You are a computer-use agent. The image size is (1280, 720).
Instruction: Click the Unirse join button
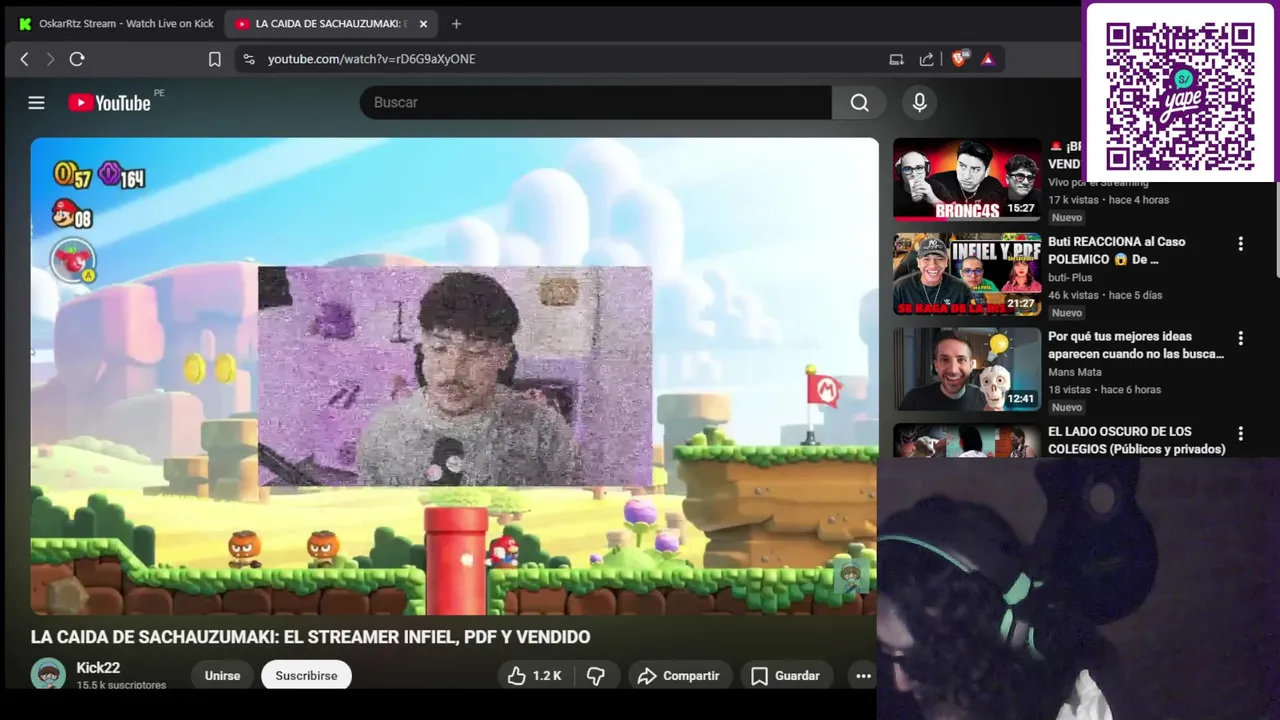(x=222, y=676)
